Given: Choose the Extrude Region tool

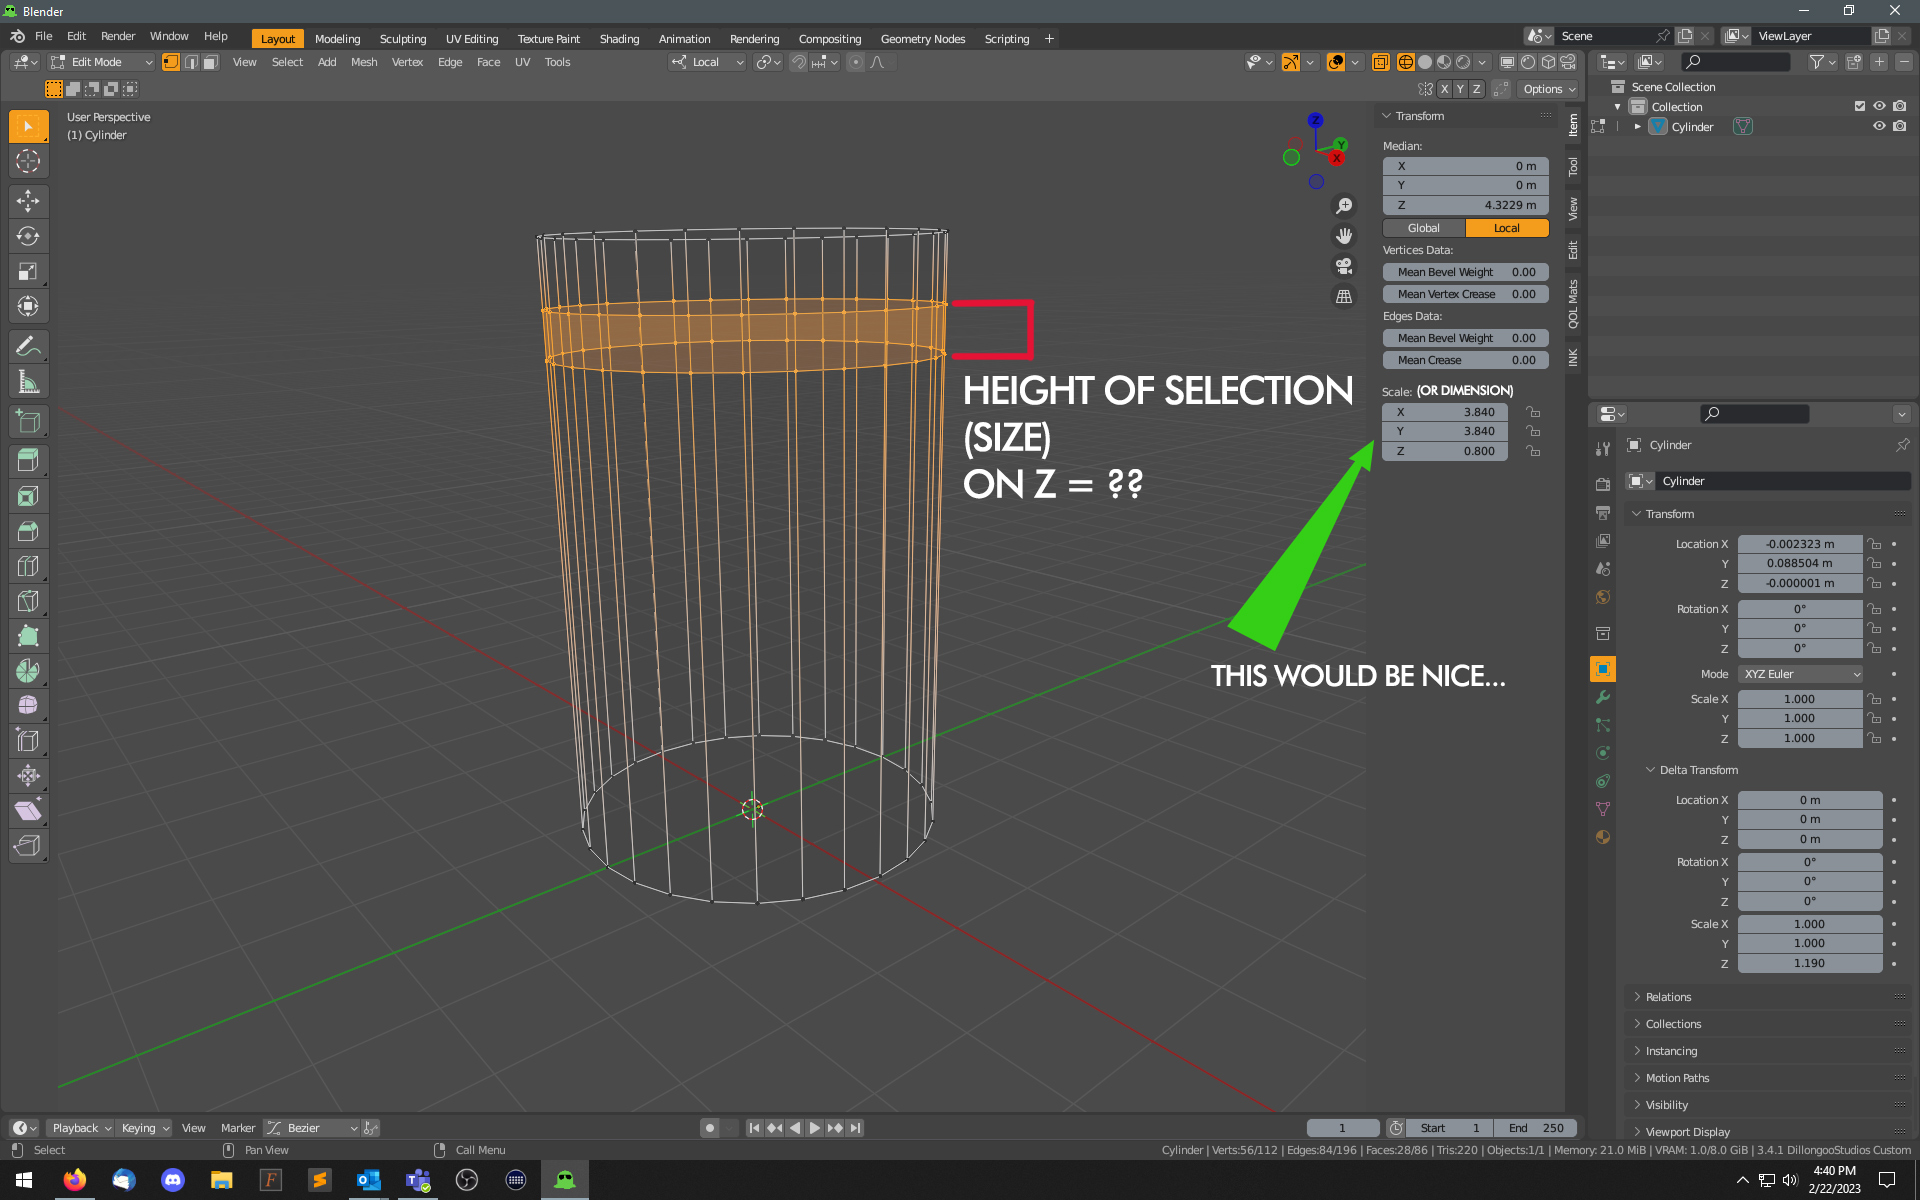Looking at the screenshot, I should (x=28, y=461).
